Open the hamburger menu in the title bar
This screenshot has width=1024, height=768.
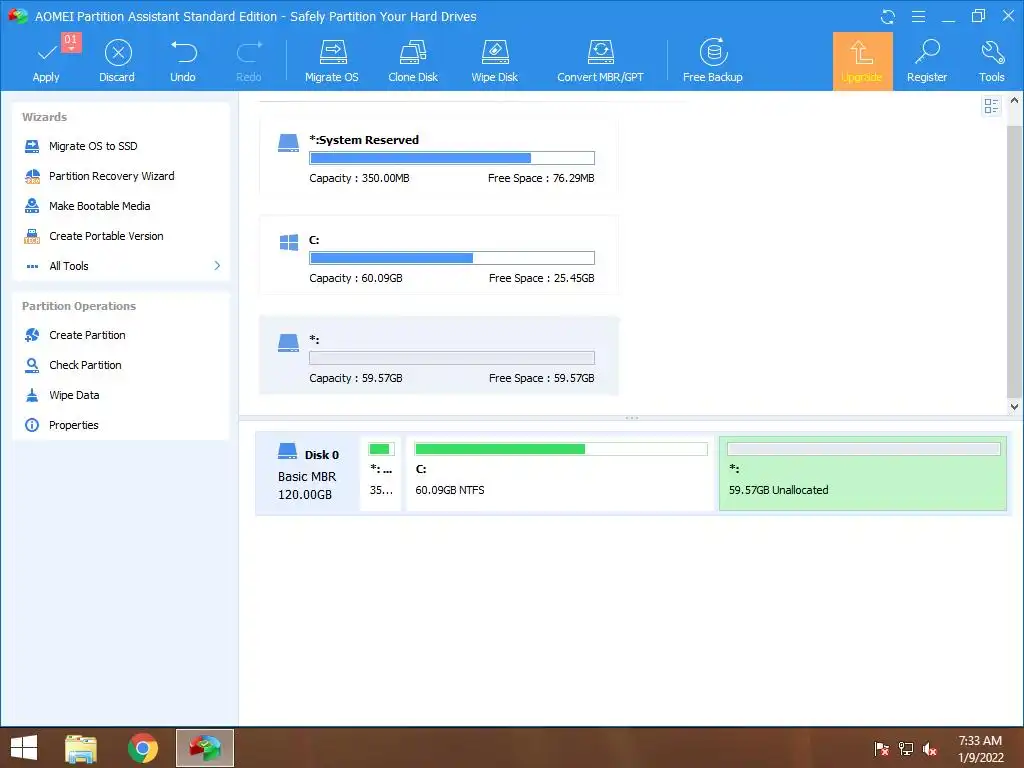tap(918, 16)
